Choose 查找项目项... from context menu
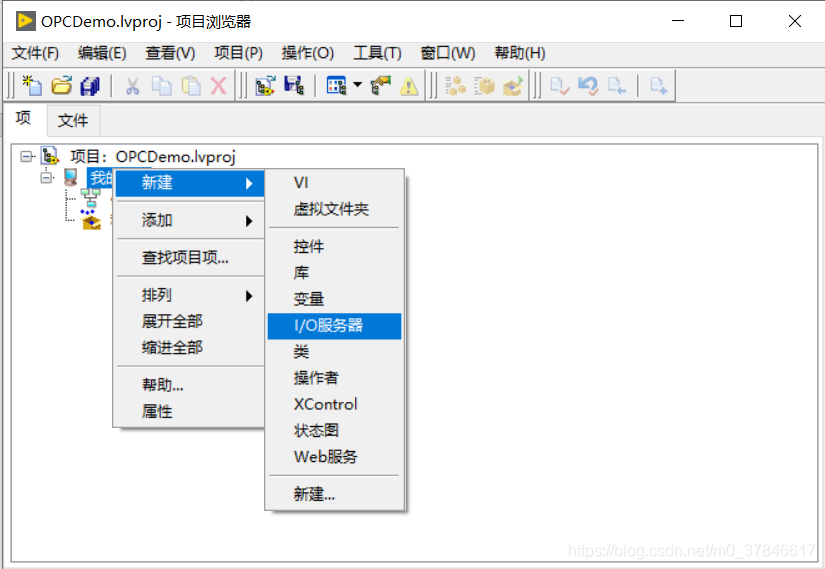Viewport: 825px width, 569px height. 190,258
